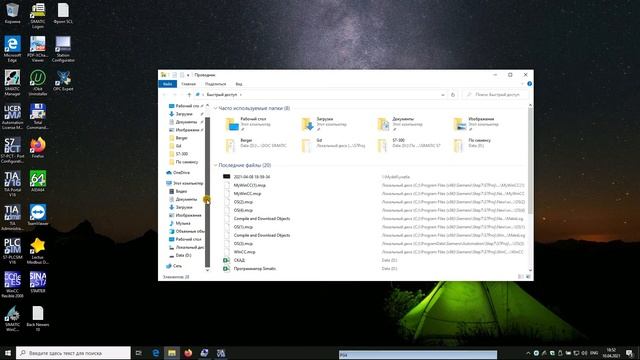Viewport: 640px width, 360px height.
Task: Switch to the Вид ribbon tab
Action: point(239,84)
